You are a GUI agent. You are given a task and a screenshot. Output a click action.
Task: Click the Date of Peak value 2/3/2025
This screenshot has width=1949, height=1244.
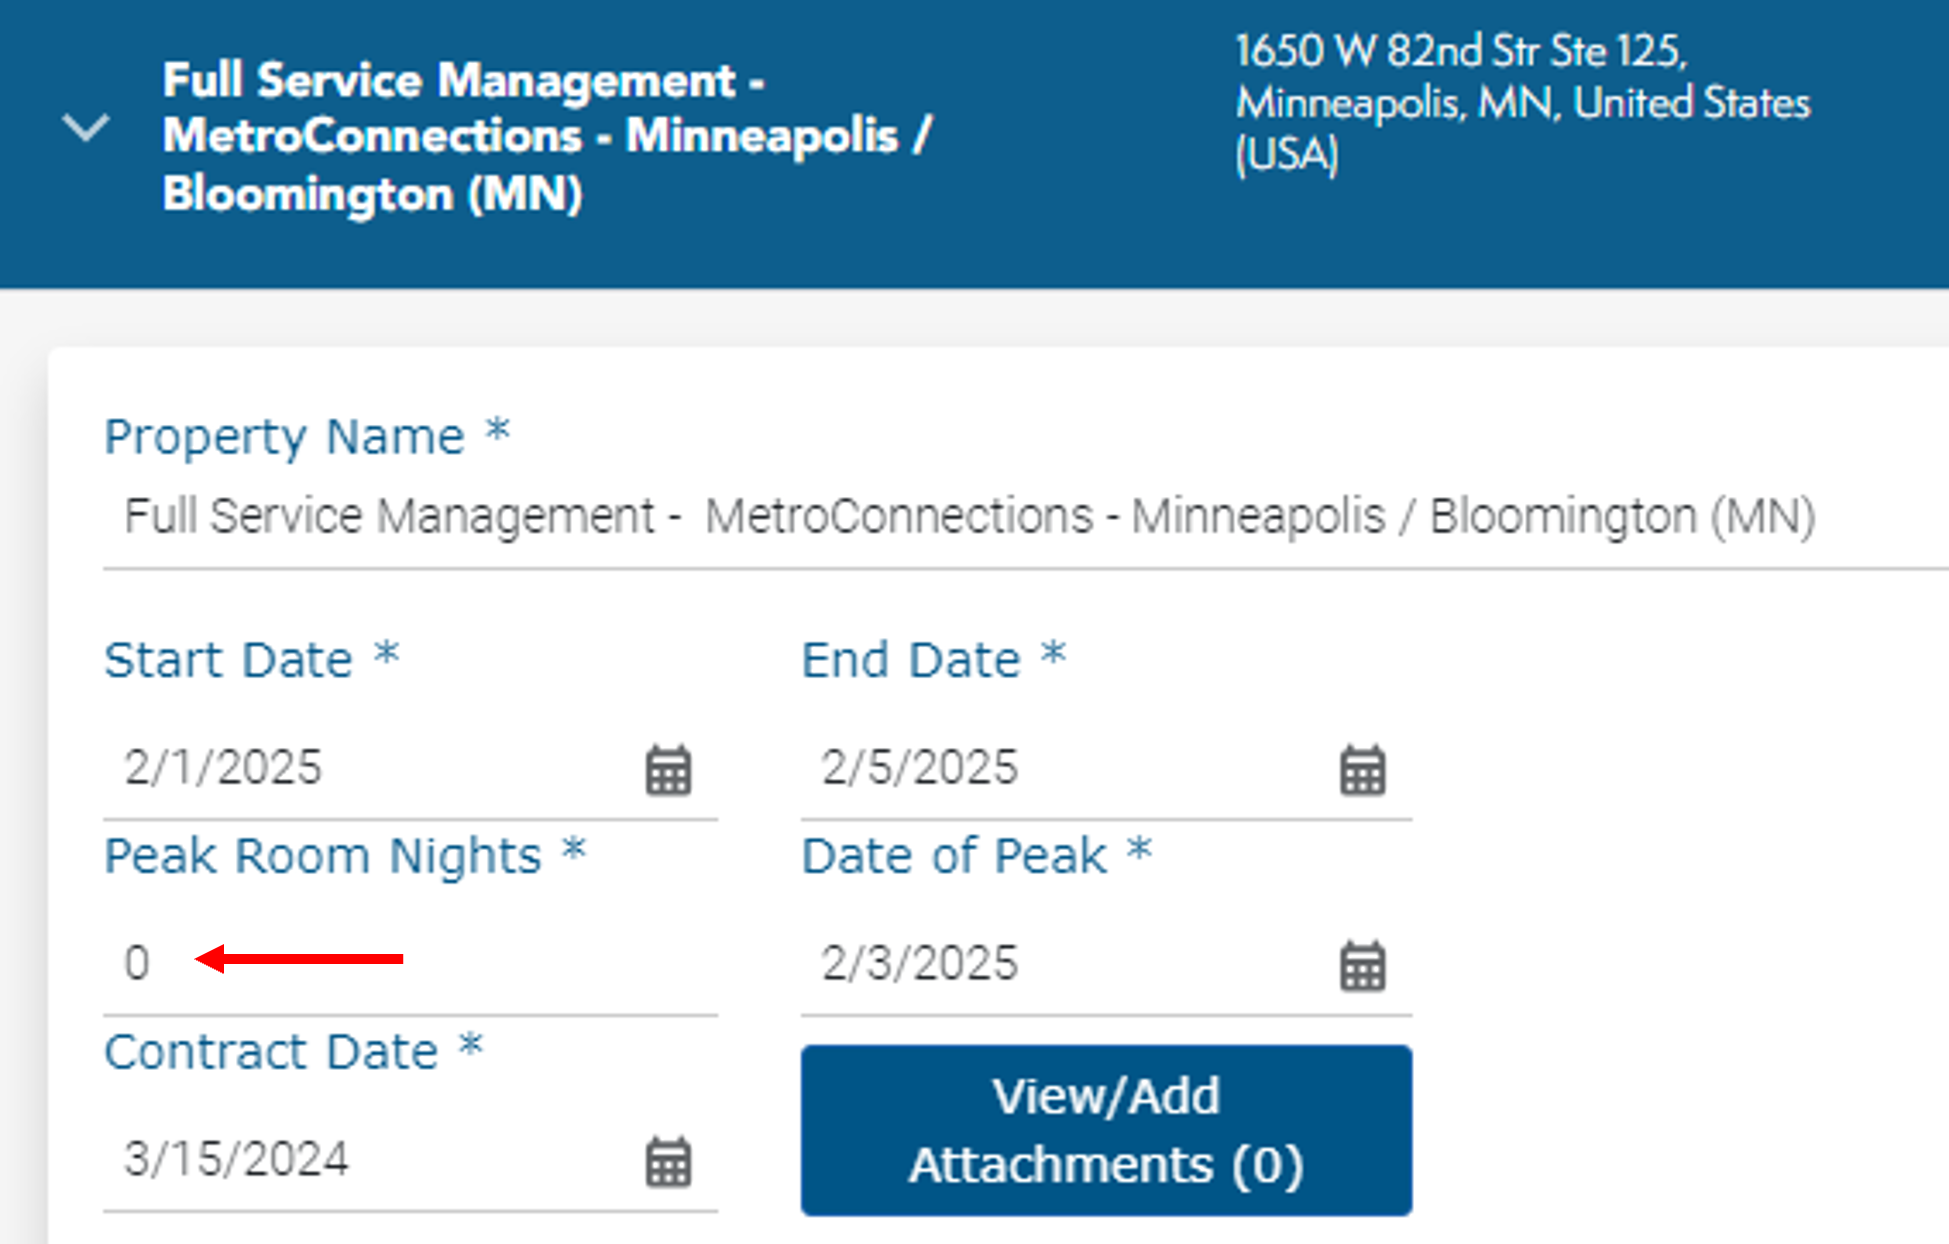(x=917, y=963)
